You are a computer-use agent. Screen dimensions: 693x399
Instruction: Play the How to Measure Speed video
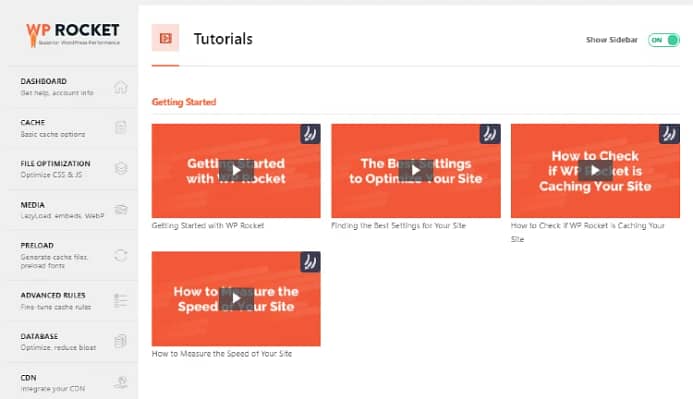pos(236,298)
